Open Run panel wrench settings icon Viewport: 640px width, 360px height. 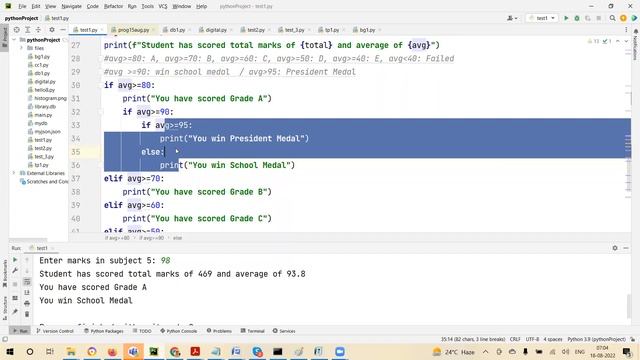[15, 270]
